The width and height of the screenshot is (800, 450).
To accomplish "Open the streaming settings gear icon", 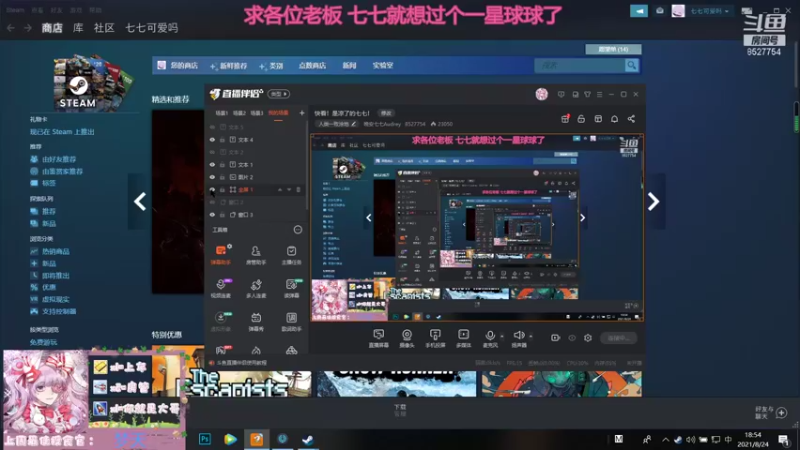I will pos(588,338).
